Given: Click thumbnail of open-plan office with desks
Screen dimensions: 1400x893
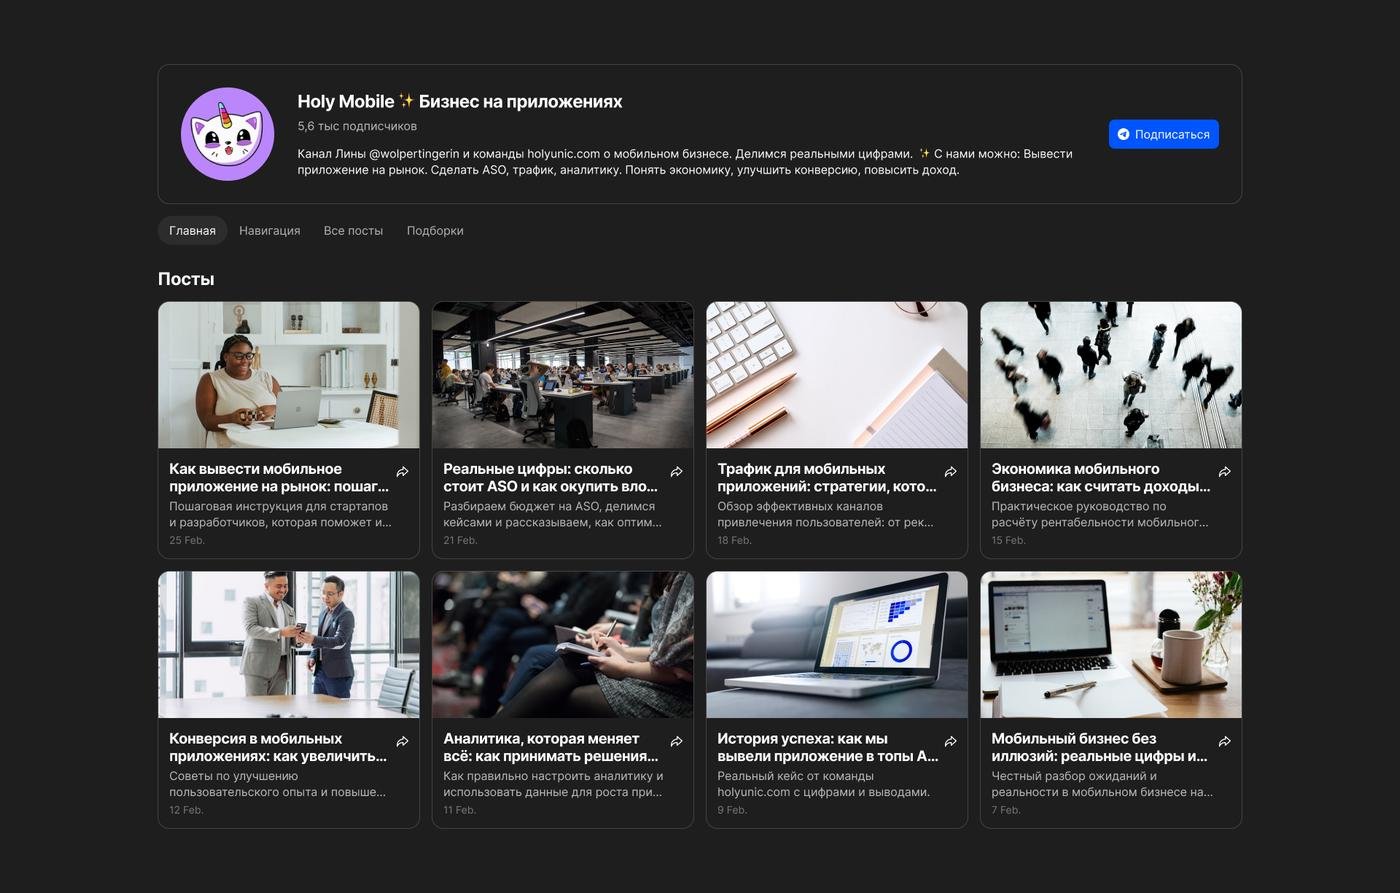Looking at the screenshot, I should pyautogui.click(x=563, y=375).
